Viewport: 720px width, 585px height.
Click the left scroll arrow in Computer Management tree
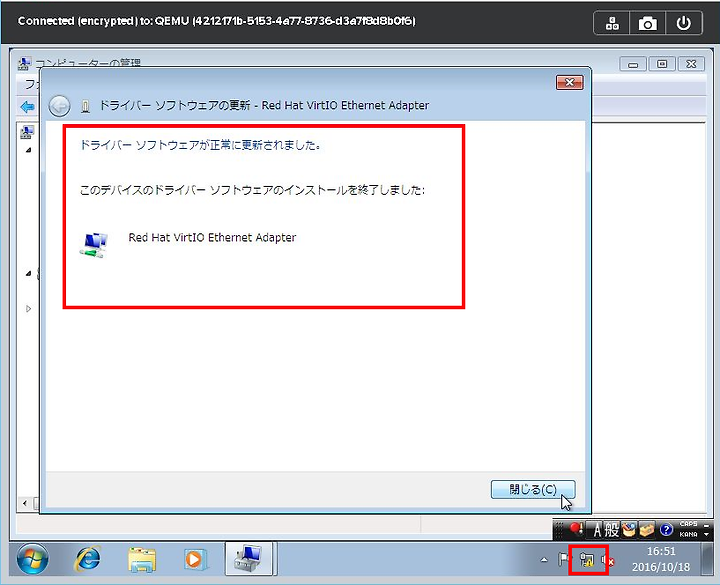tap(25, 503)
